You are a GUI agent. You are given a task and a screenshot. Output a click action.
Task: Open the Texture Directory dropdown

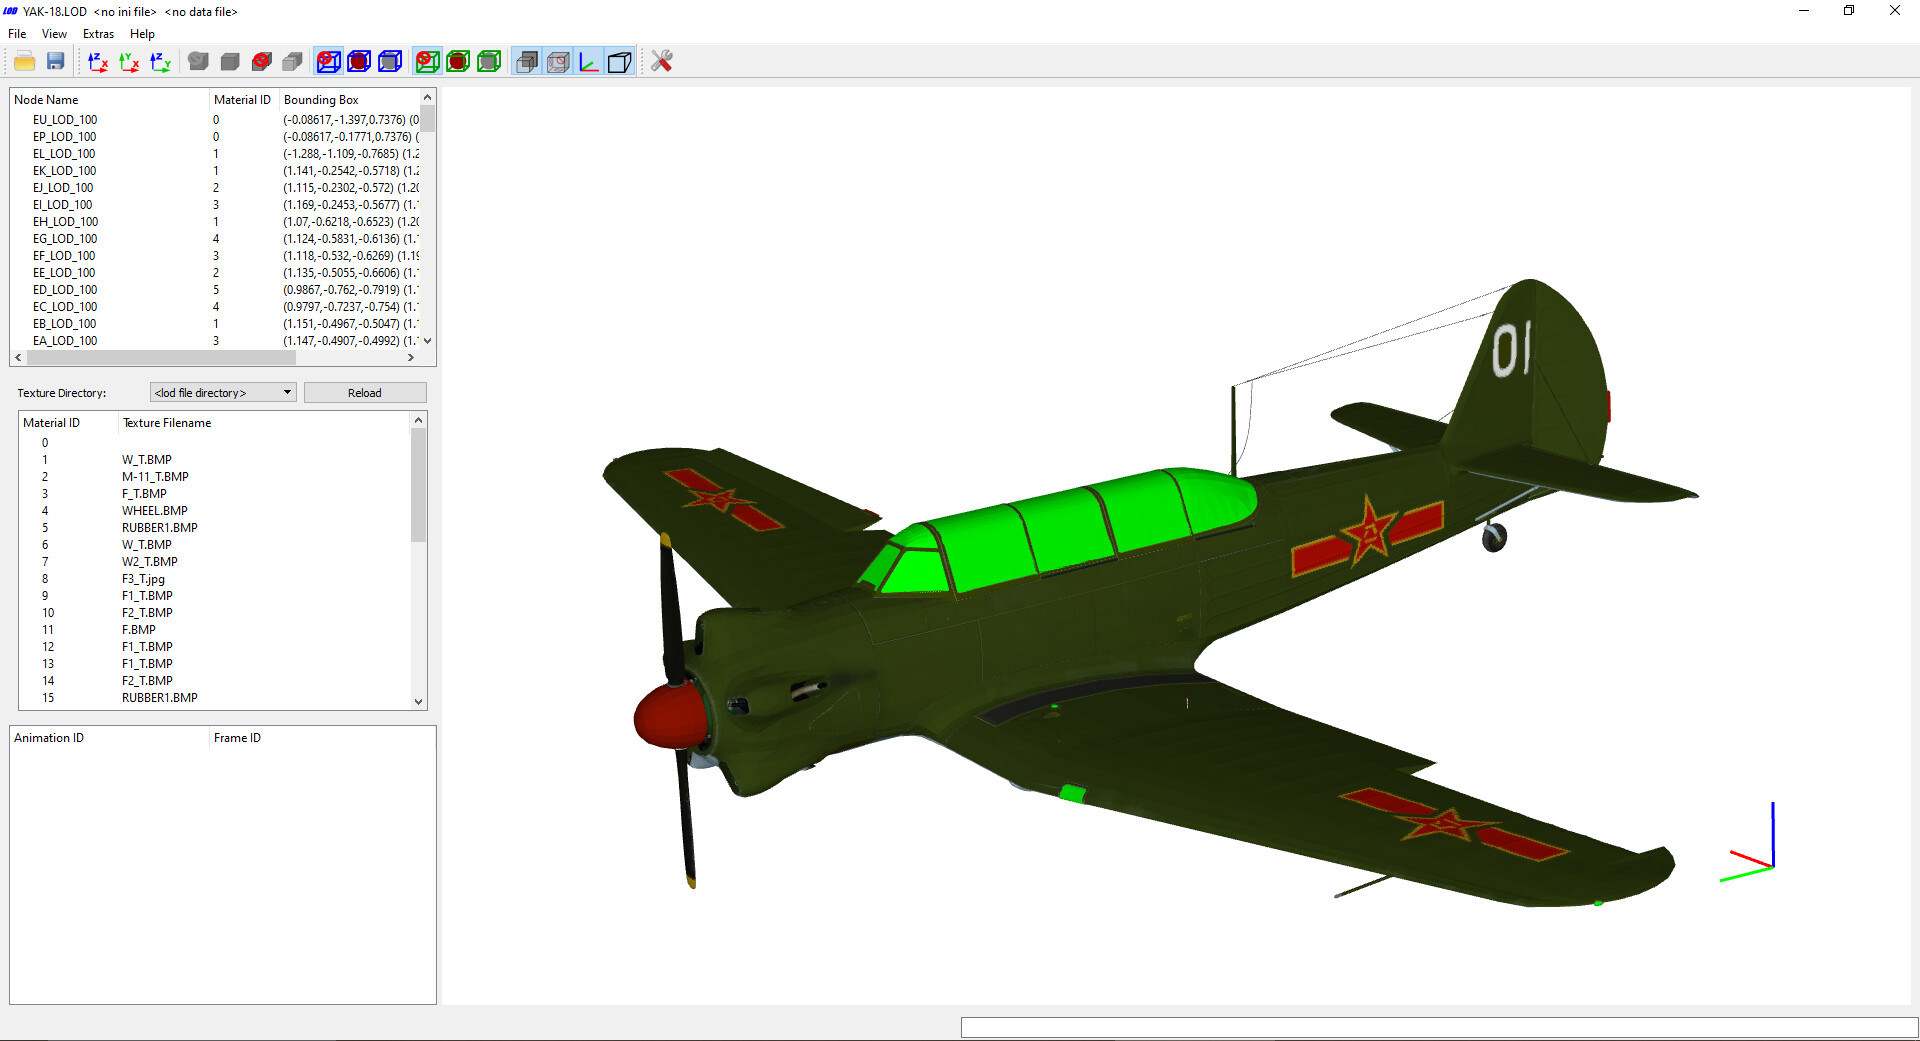point(223,393)
